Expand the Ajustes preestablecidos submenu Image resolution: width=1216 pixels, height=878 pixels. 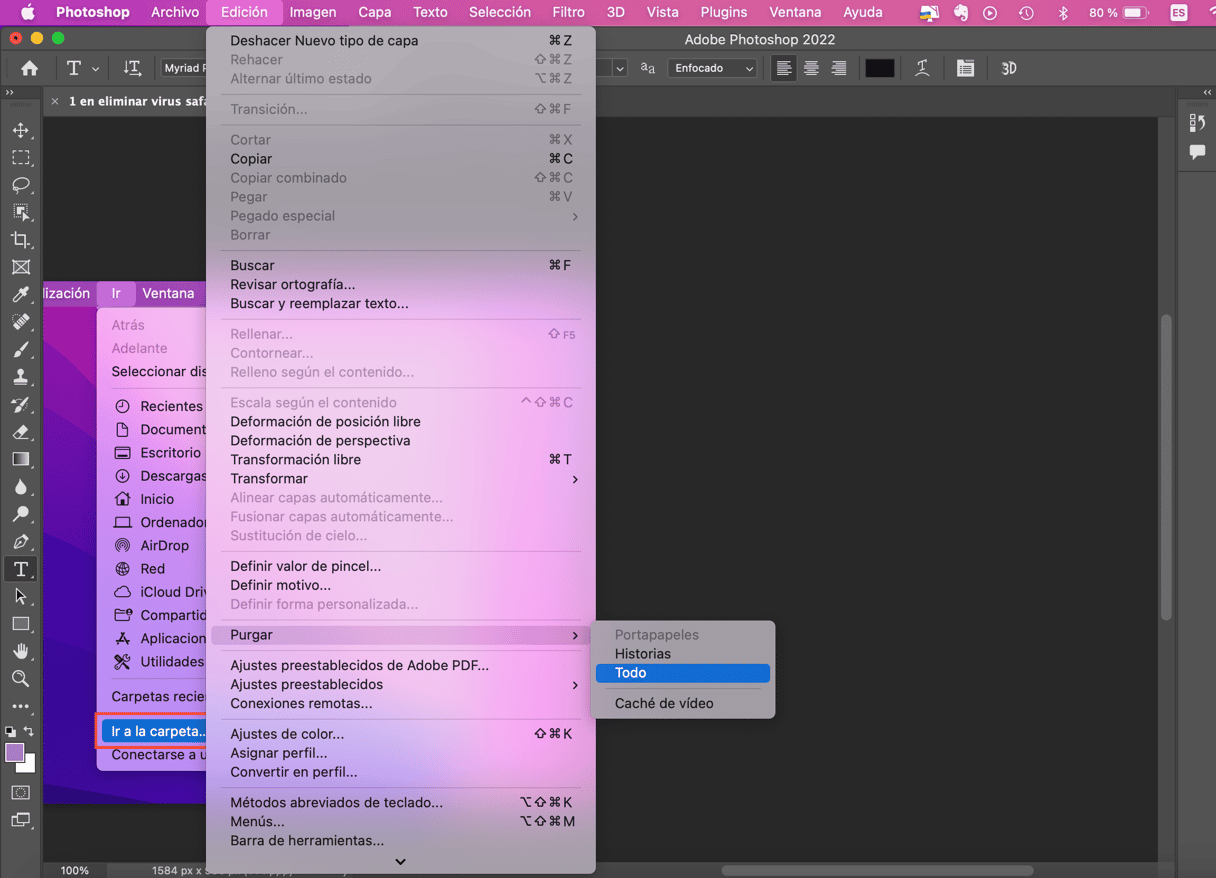pos(400,684)
